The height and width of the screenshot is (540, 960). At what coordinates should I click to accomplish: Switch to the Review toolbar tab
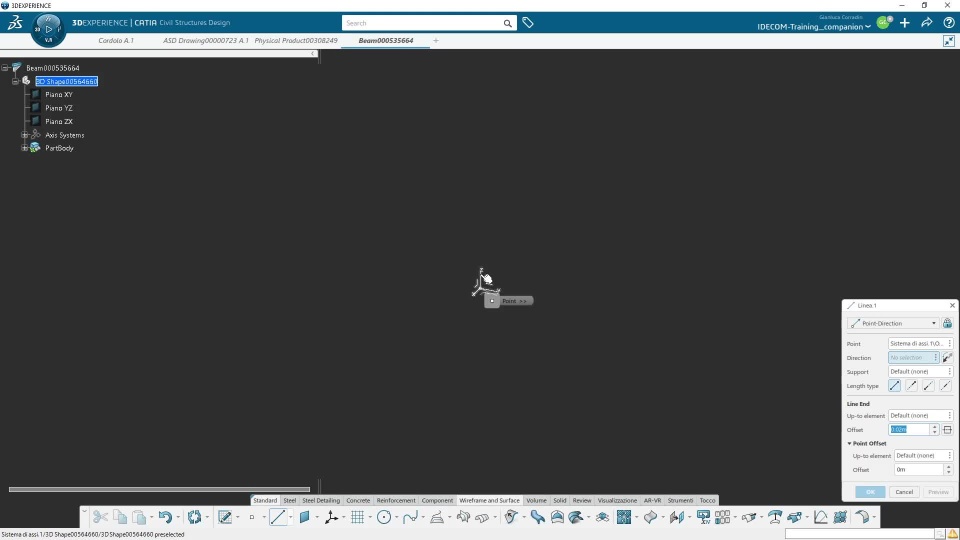(582, 500)
